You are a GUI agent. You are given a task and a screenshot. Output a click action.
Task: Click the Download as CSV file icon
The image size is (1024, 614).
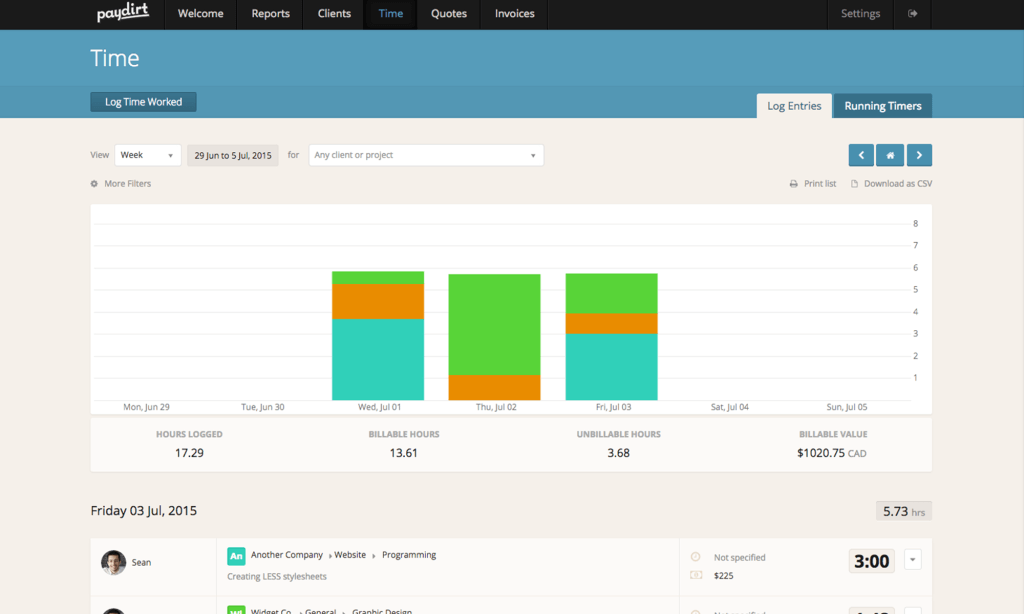click(855, 184)
